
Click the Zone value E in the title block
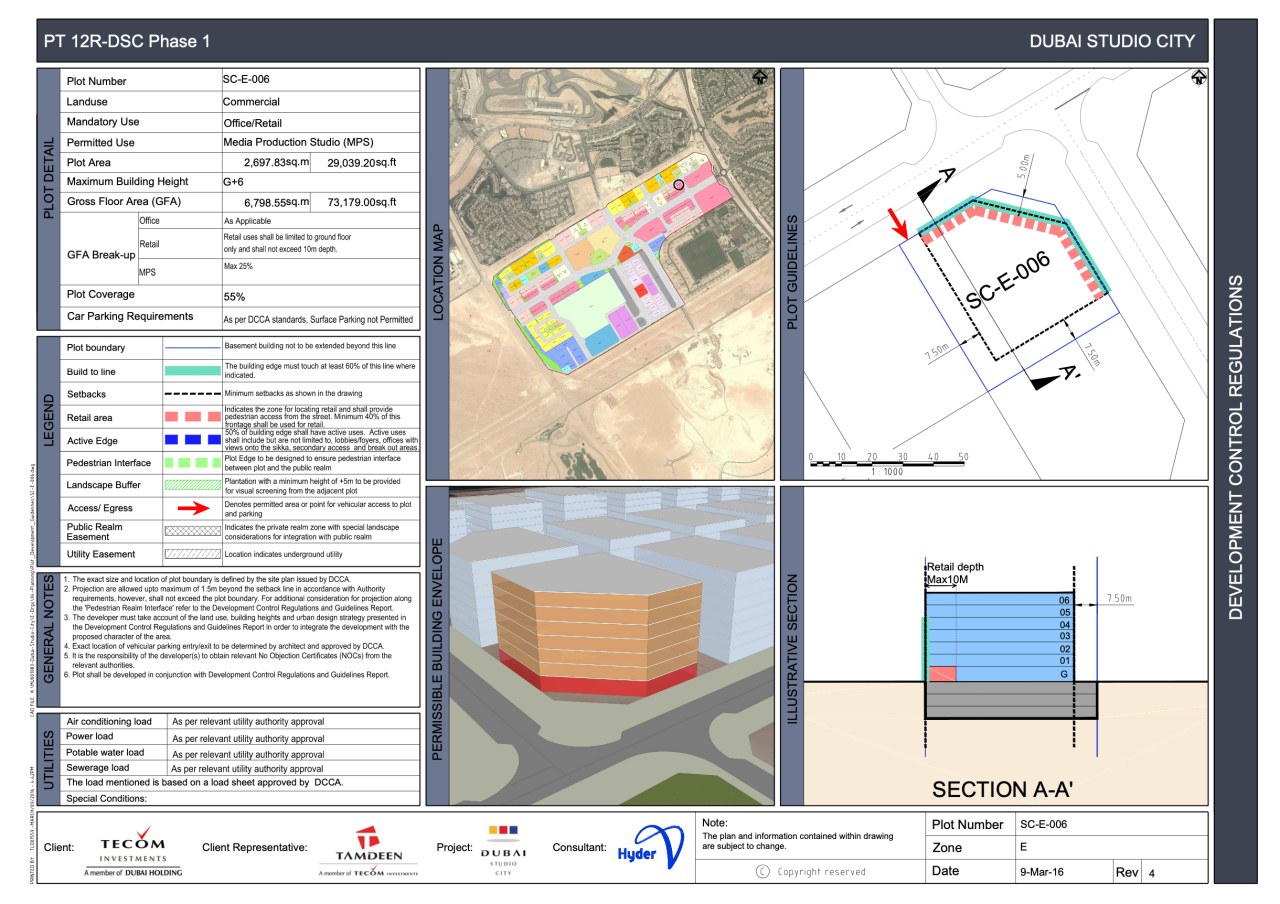point(1024,848)
